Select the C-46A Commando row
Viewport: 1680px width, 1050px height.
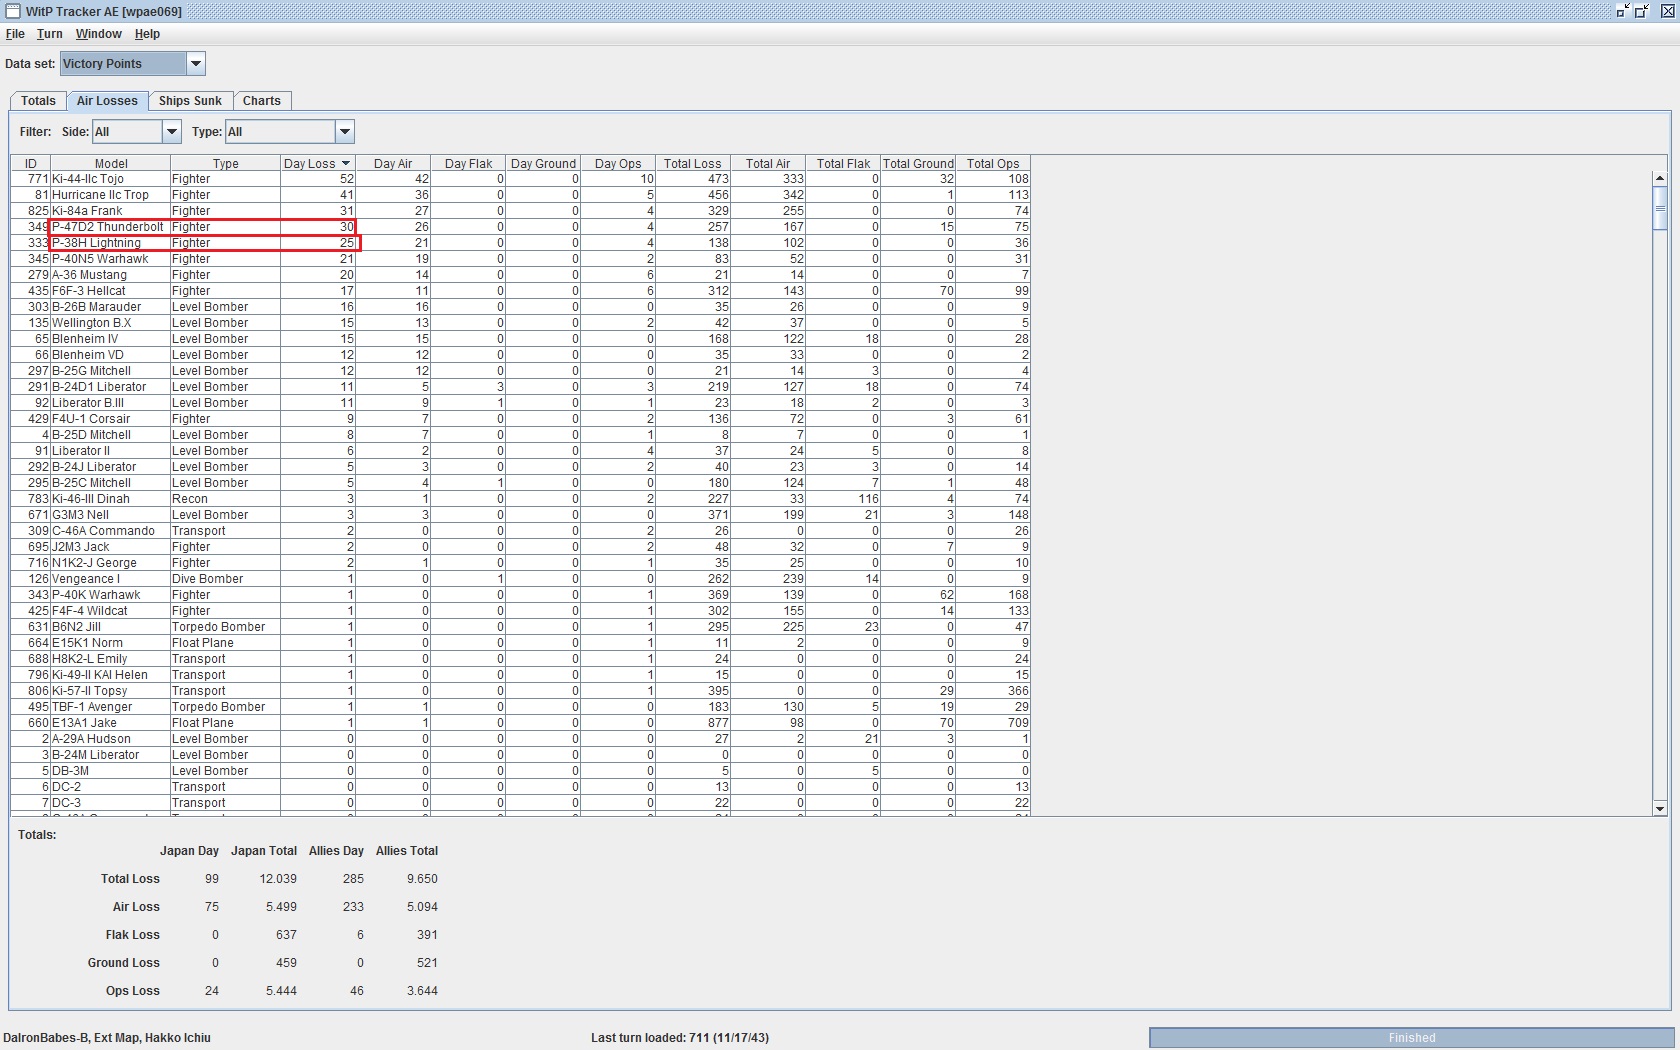(520, 531)
